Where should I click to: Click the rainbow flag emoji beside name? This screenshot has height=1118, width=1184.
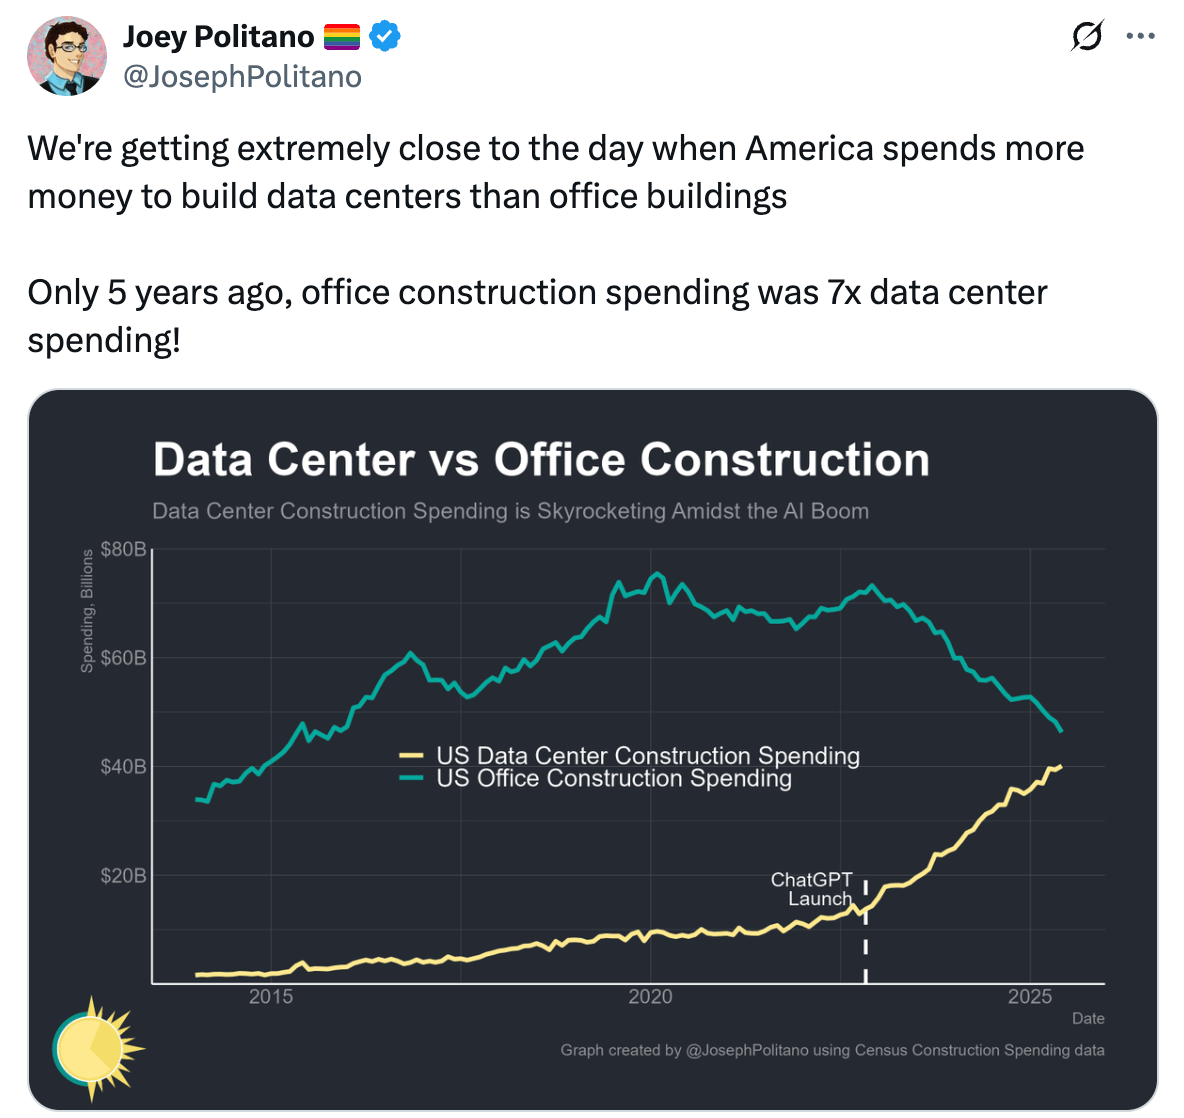tap(342, 36)
